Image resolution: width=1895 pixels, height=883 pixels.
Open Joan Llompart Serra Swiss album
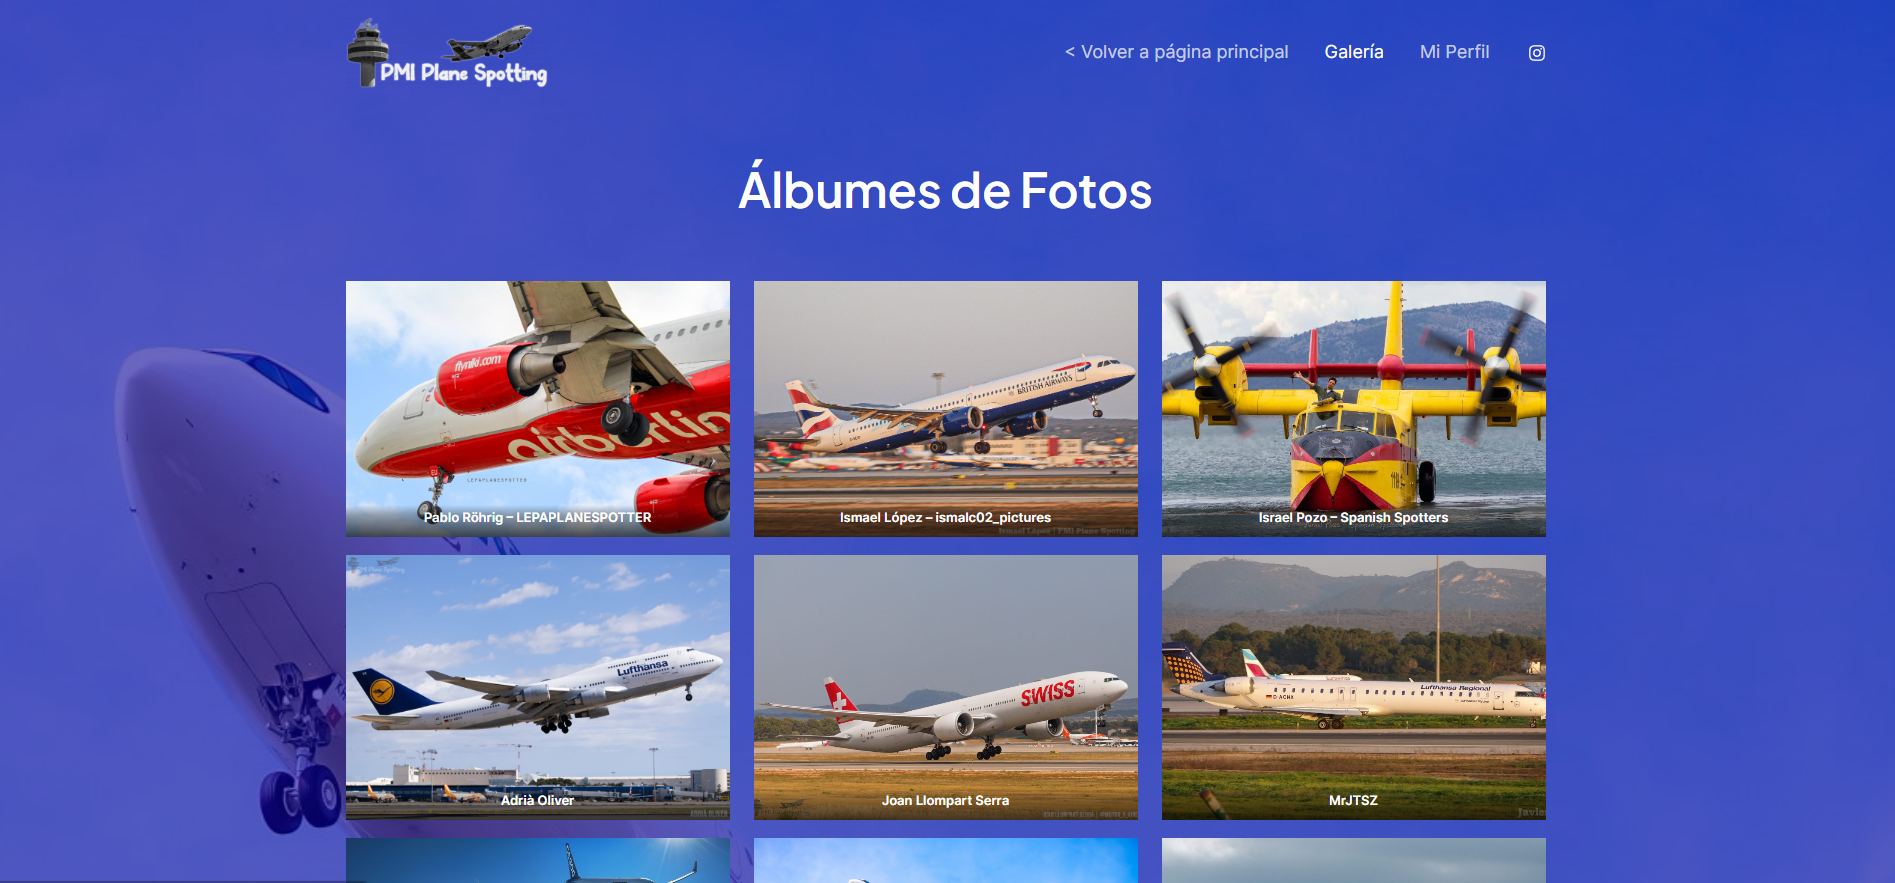click(946, 687)
